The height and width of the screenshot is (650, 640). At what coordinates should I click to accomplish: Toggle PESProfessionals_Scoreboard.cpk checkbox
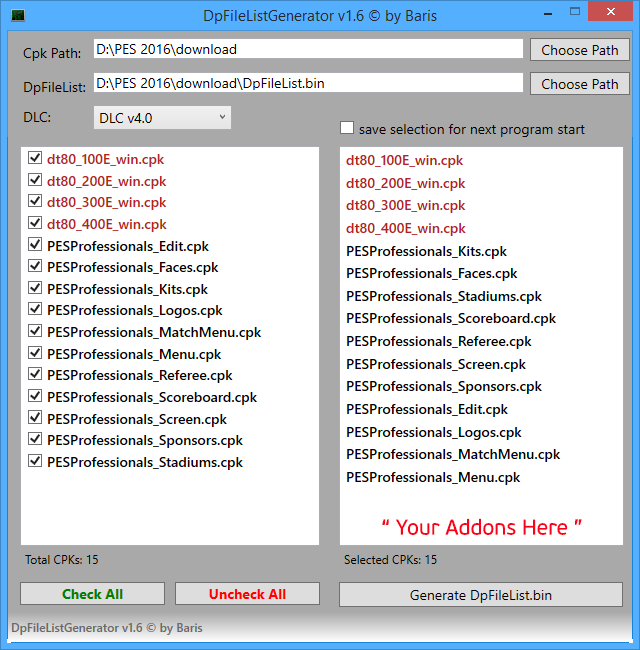(x=35, y=395)
